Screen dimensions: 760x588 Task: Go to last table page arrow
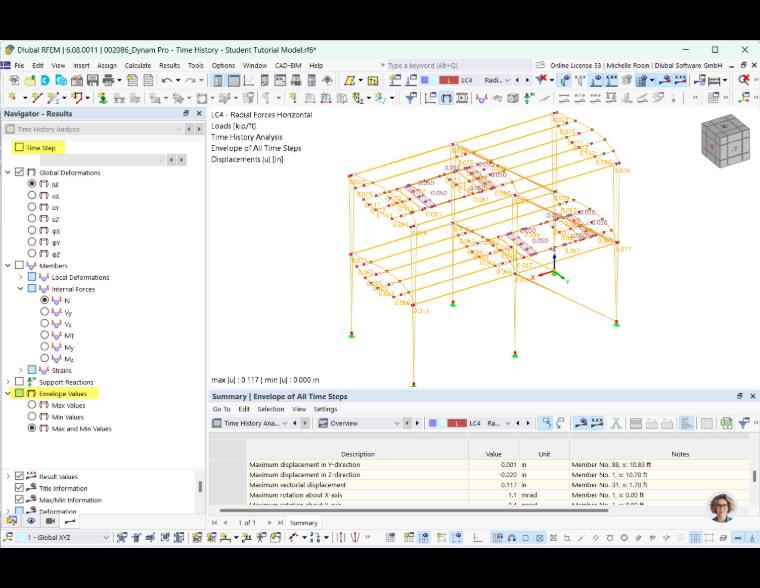point(280,523)
